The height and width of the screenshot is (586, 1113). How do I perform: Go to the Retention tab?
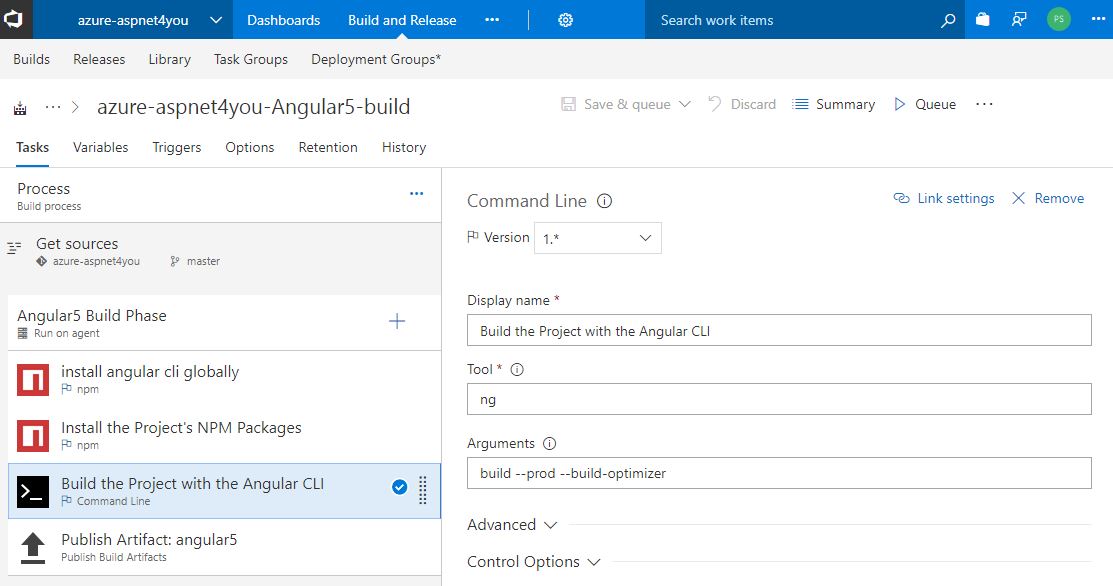(328, 148)
